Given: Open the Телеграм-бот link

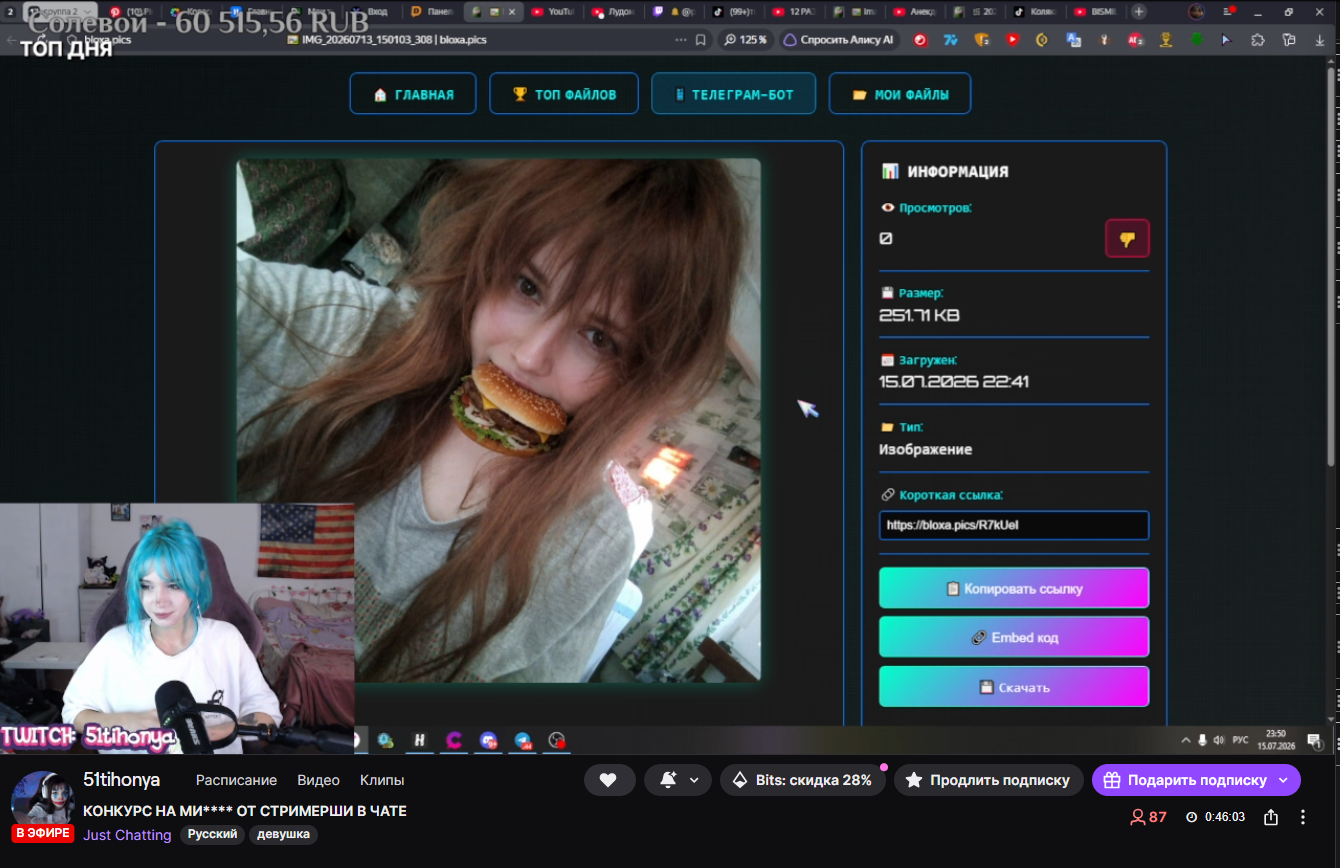Looking at the screenshot, I should (734, 94).
